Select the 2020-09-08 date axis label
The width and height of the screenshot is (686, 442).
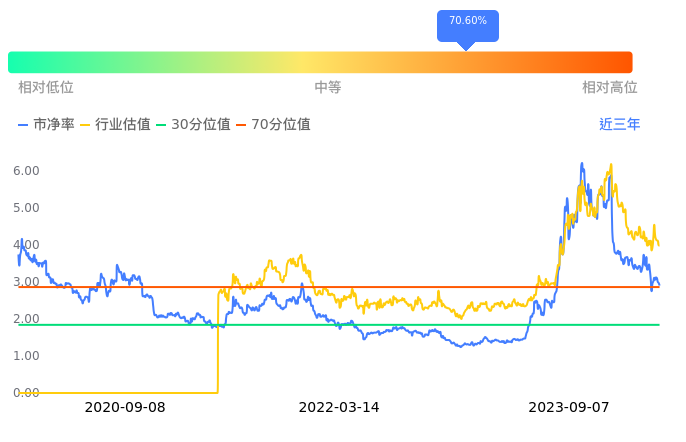coord(125,407)
